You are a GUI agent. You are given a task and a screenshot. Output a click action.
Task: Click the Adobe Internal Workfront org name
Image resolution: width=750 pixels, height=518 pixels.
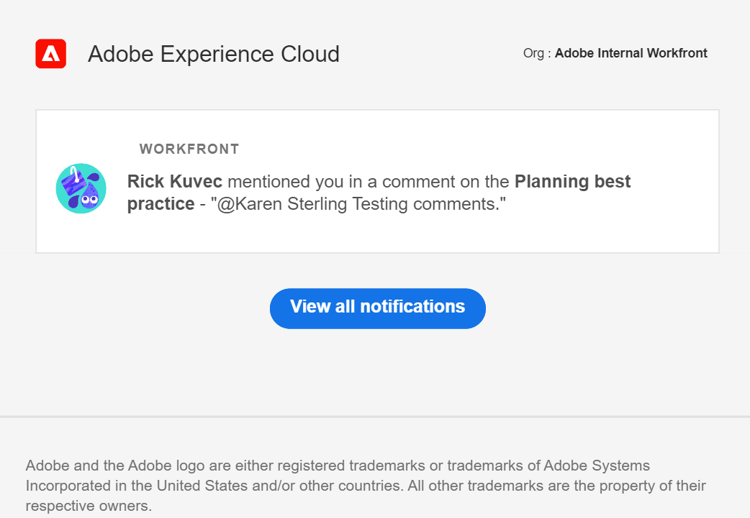[631, 53]
